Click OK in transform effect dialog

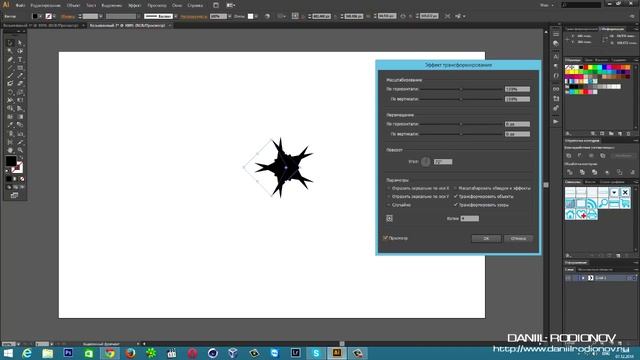[486, 238]
